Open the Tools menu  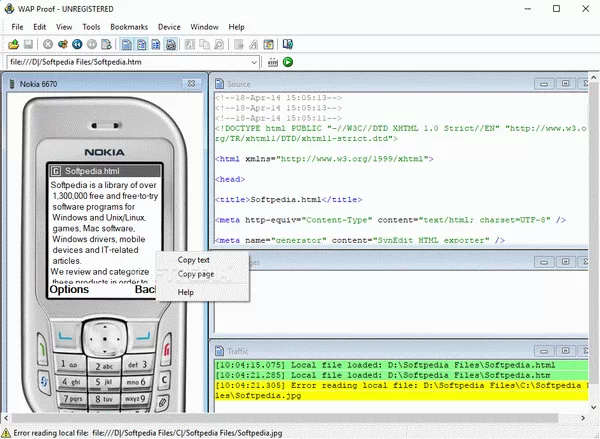pyautogui.click(x=91, y=27)
